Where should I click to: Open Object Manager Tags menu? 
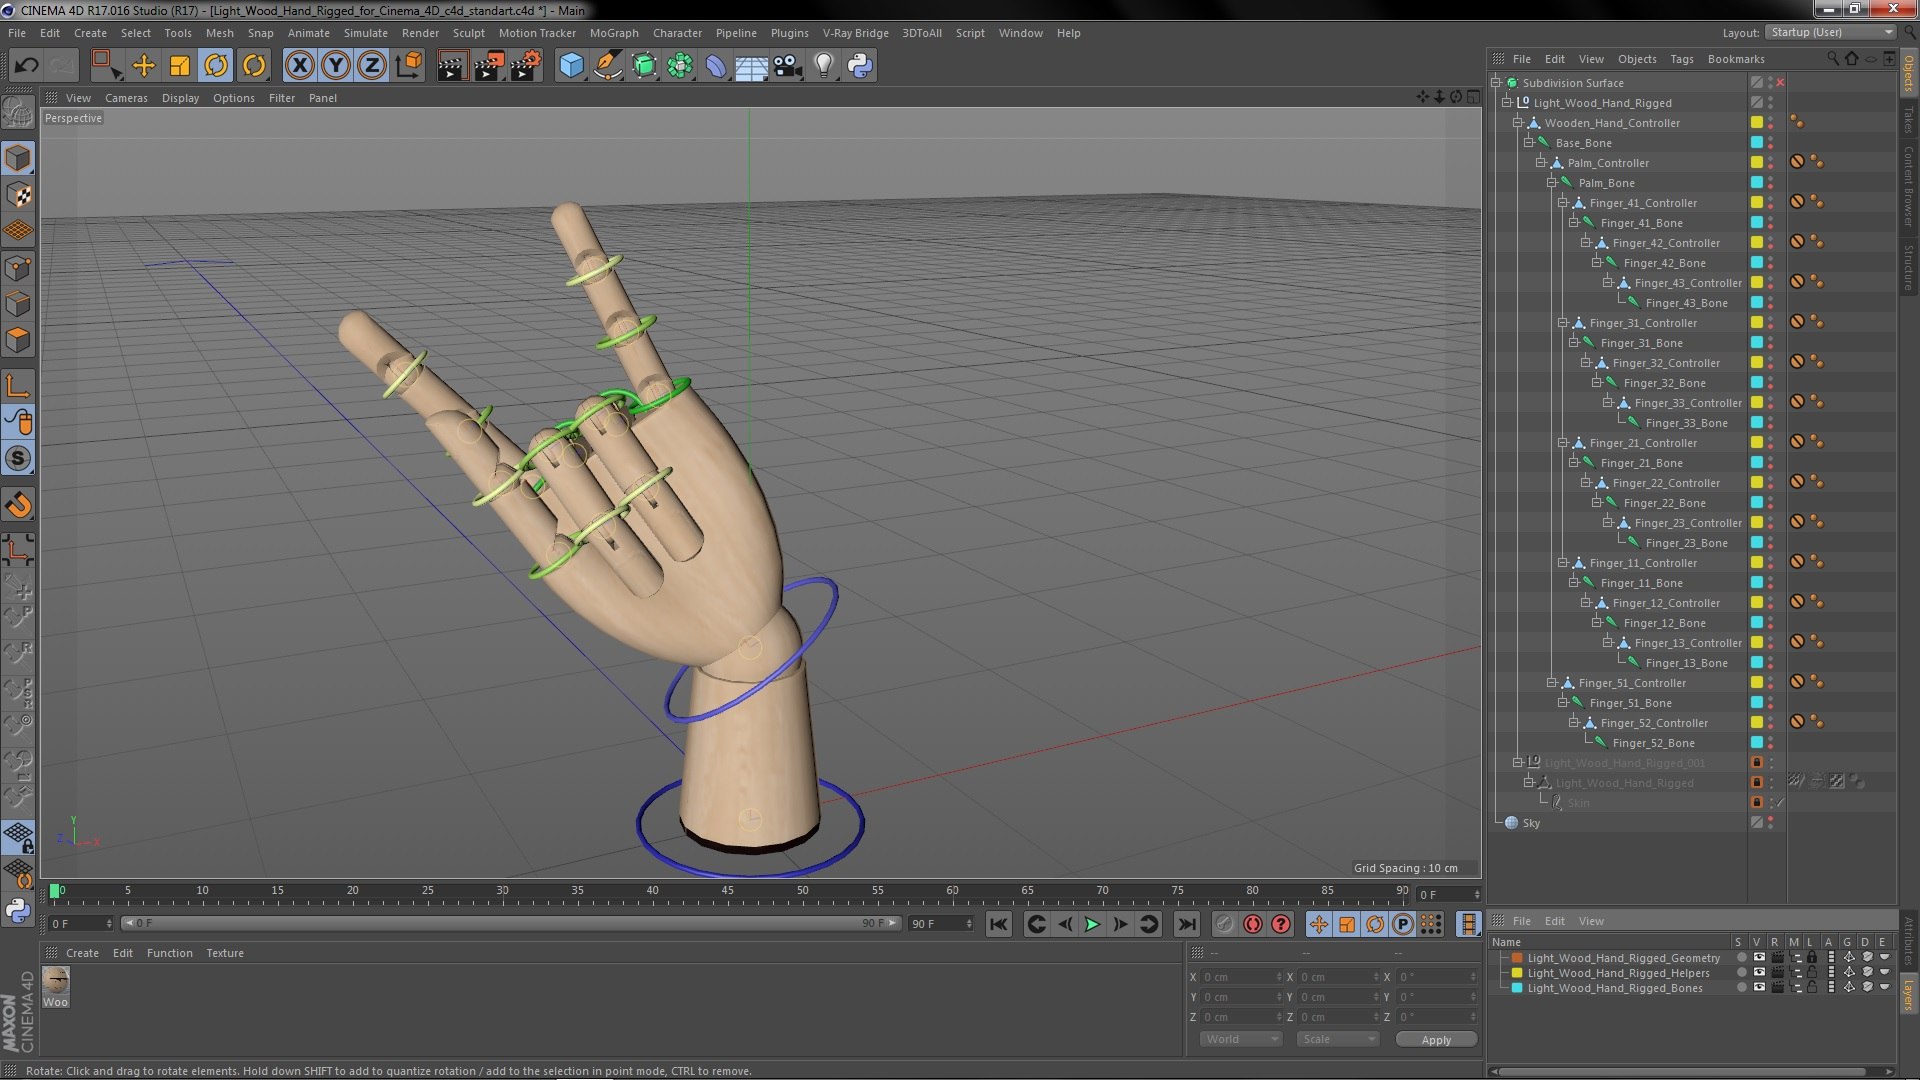1682,59
